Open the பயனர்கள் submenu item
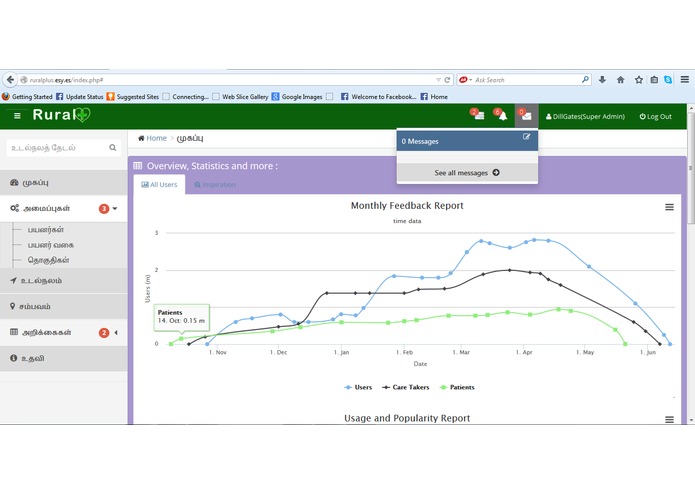Viewport: 695px width, 494px height. pos(46,230)
